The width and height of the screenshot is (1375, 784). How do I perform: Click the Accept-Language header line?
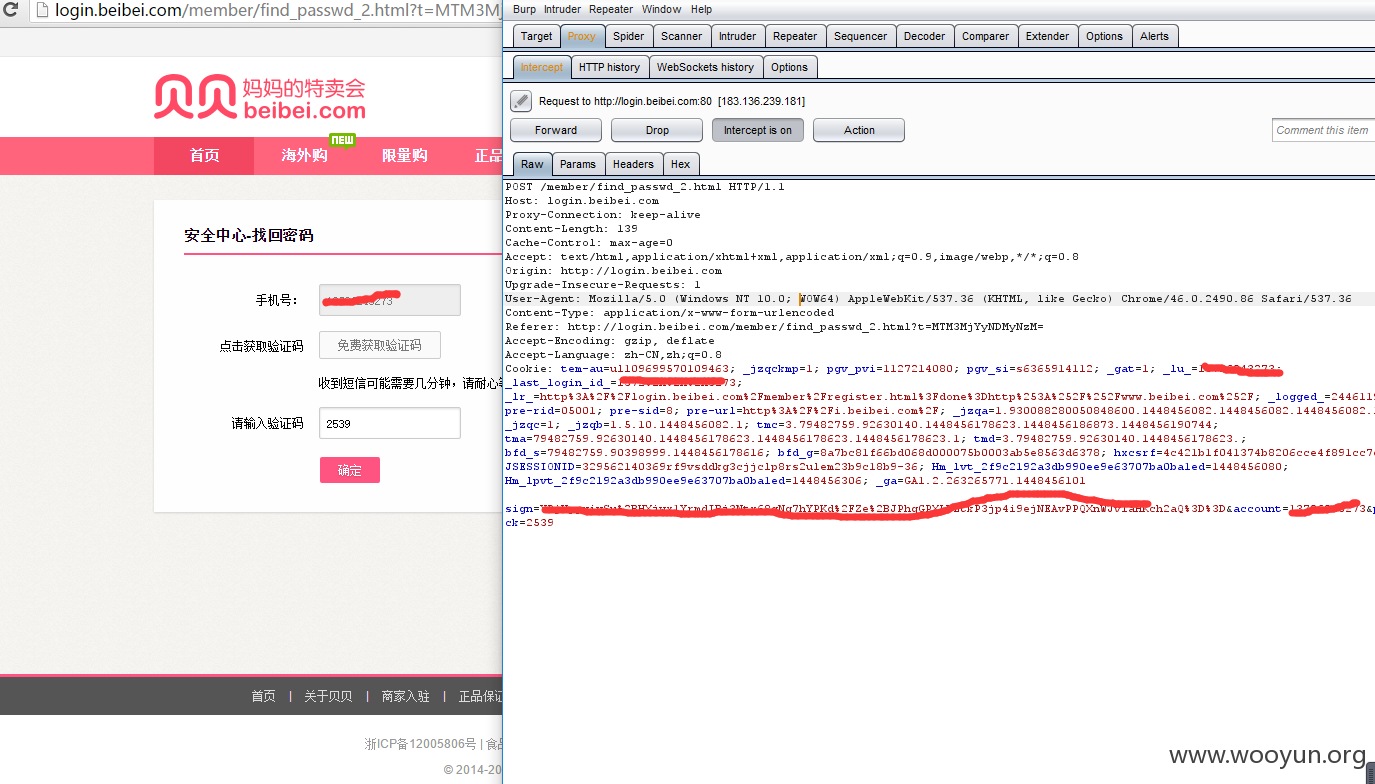point(613,355)
